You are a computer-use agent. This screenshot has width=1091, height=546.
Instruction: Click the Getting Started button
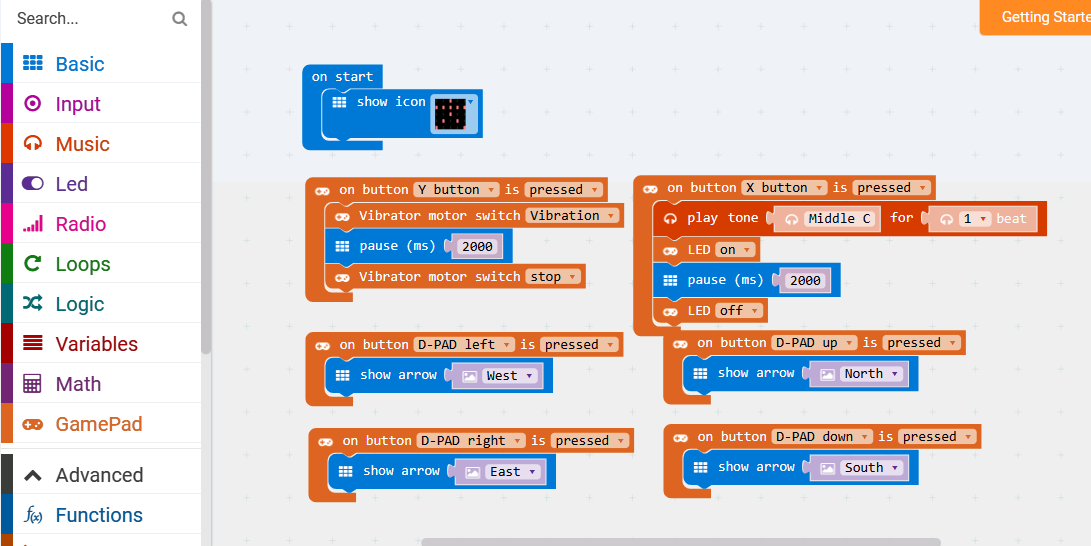[1038, 17]
